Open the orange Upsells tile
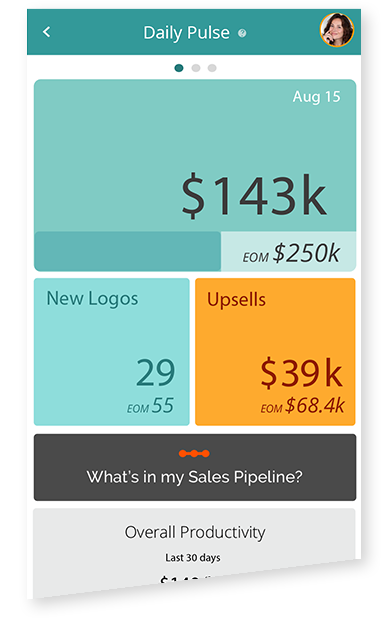This screenshot has height=621, width=388. point(275,352)
